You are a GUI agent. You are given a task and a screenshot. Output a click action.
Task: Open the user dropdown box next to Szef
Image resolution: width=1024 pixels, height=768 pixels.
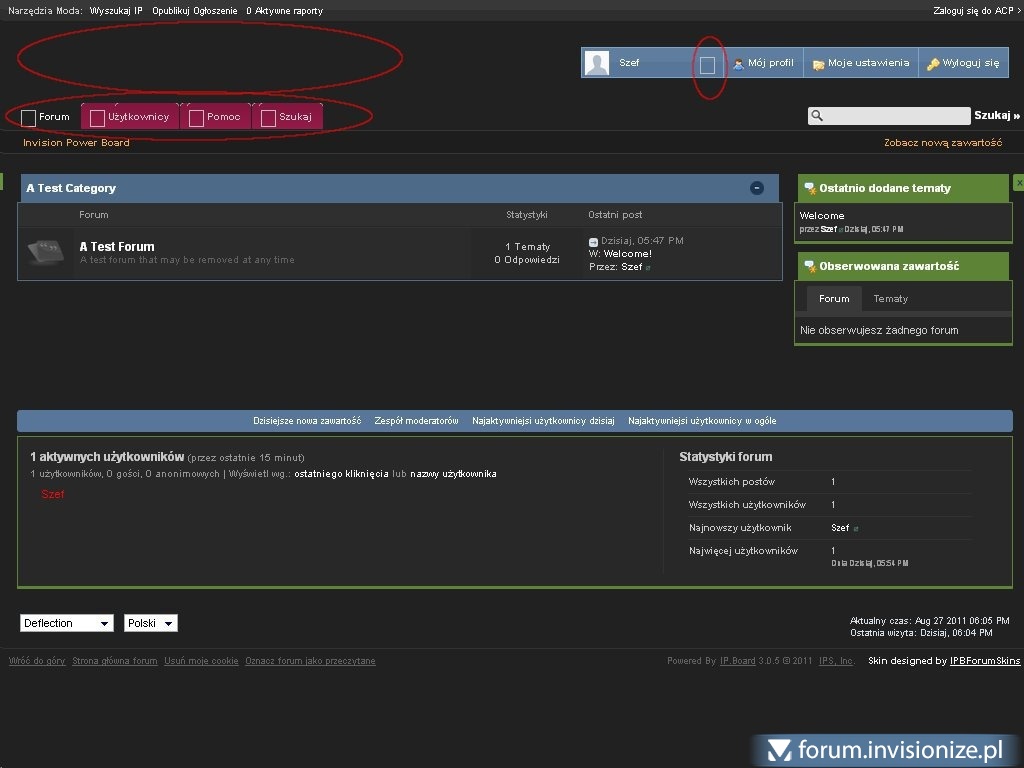pyautogui.click(x=707, y=65)
